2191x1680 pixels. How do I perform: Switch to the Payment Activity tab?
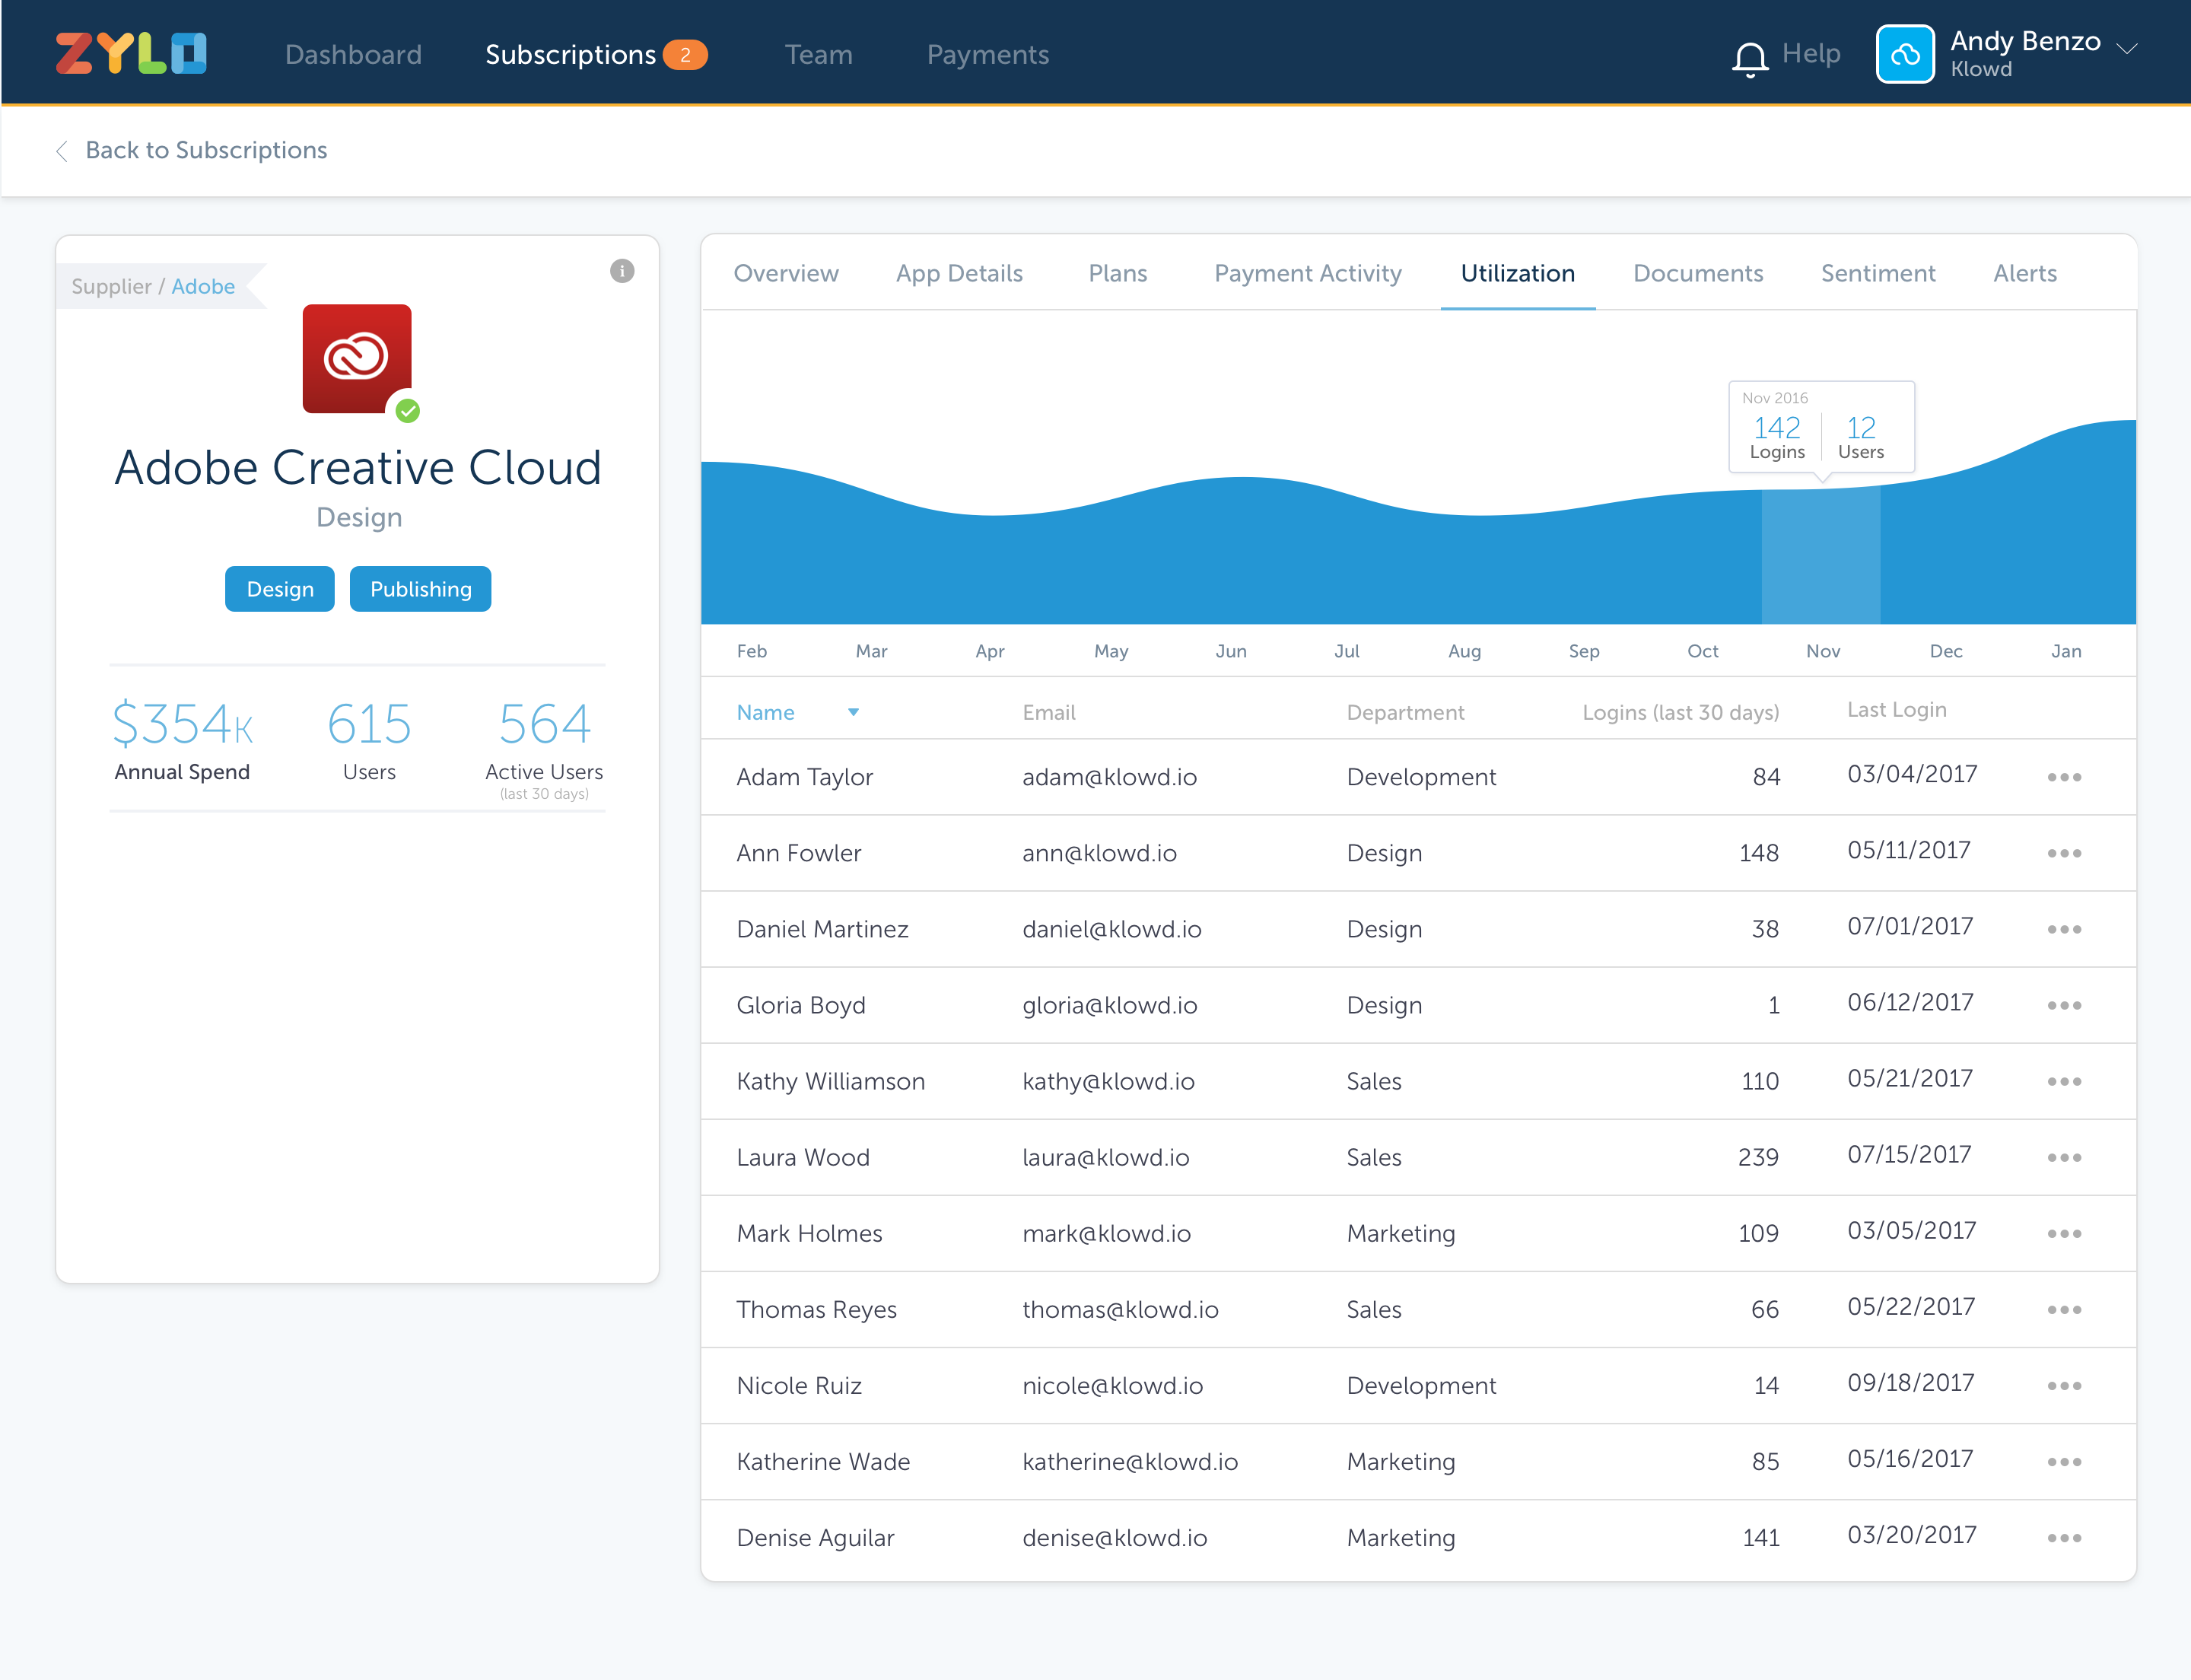(x=1307, y=273)
